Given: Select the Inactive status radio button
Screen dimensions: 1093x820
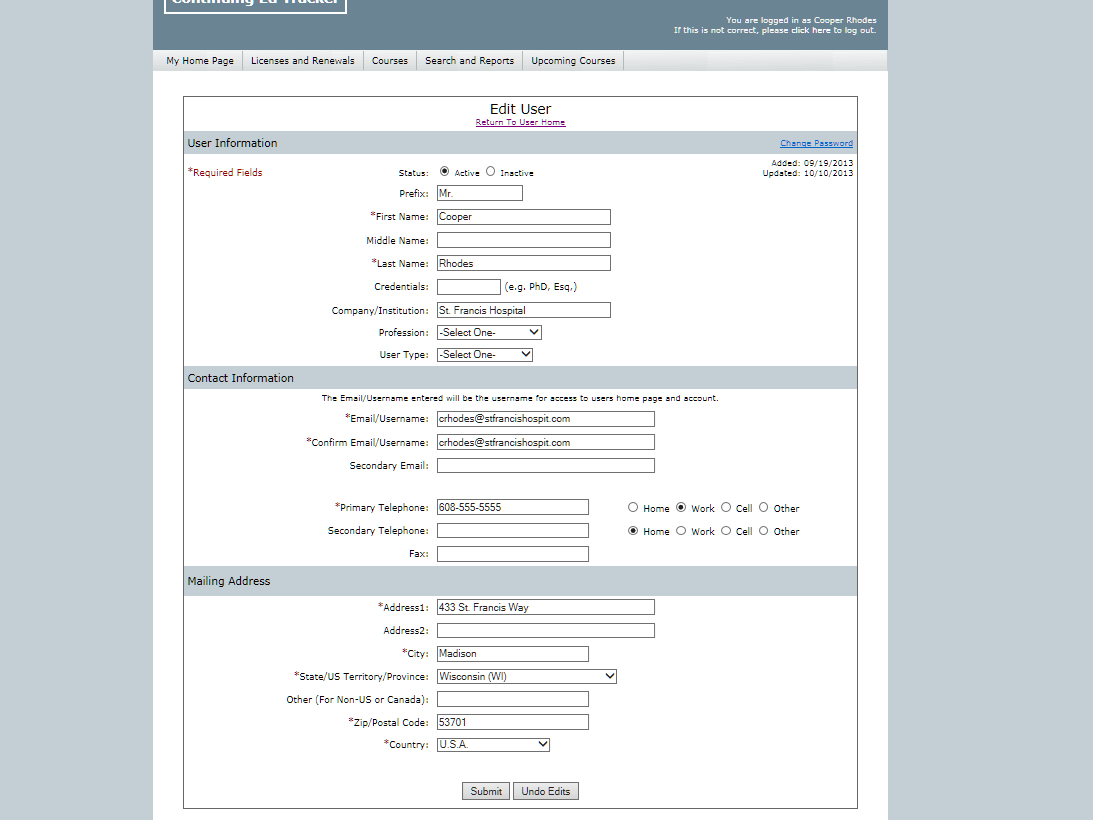Looking at the screenshot, I should point(491,172).
